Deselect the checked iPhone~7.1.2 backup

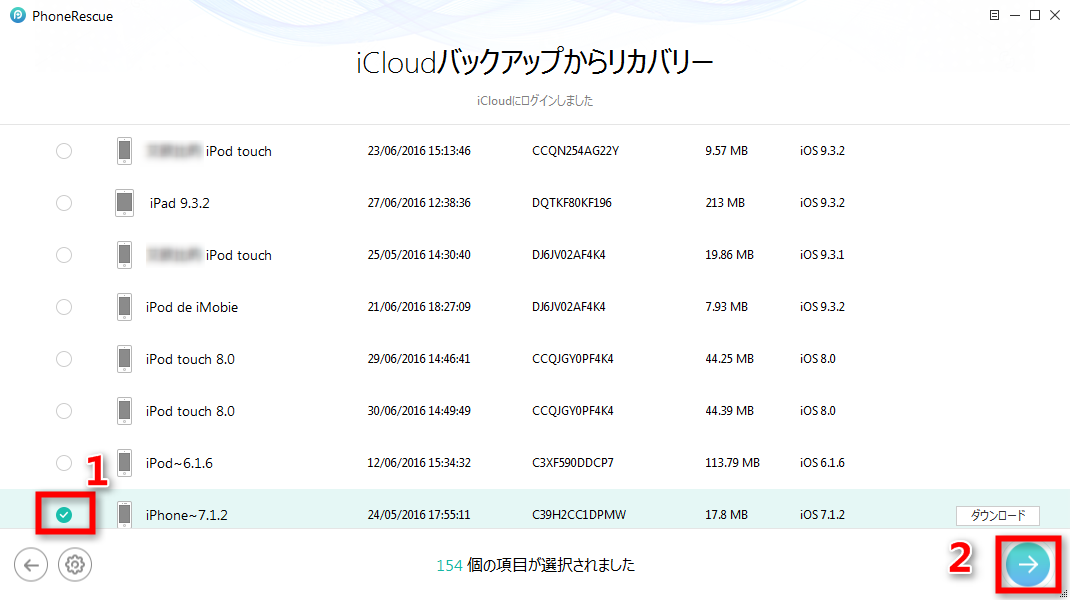click(63, 515)
